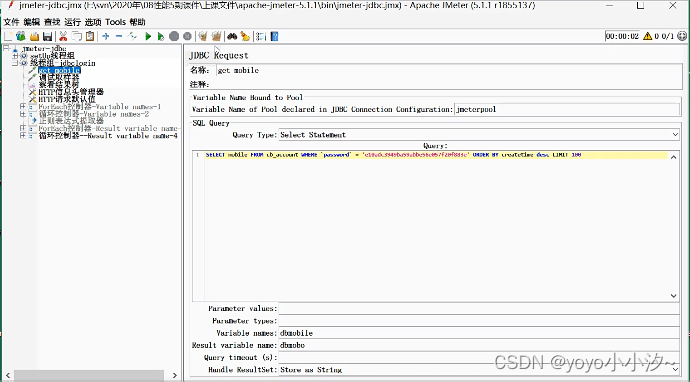This screenshot has height=382, width=690.
Task: Click inside the SQL query editor
Action: (x=436, y=227)
